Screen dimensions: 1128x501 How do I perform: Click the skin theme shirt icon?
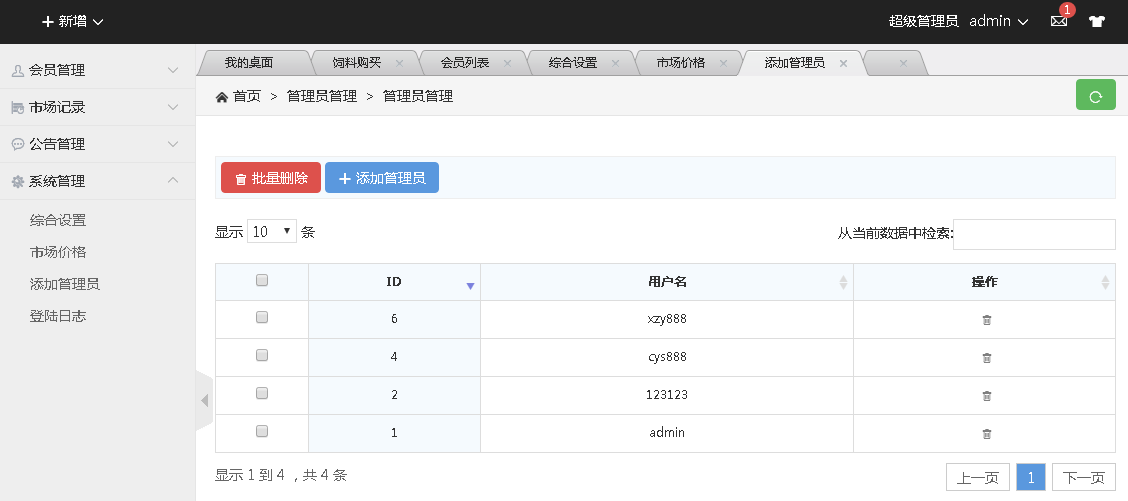tap(1097, 21)
